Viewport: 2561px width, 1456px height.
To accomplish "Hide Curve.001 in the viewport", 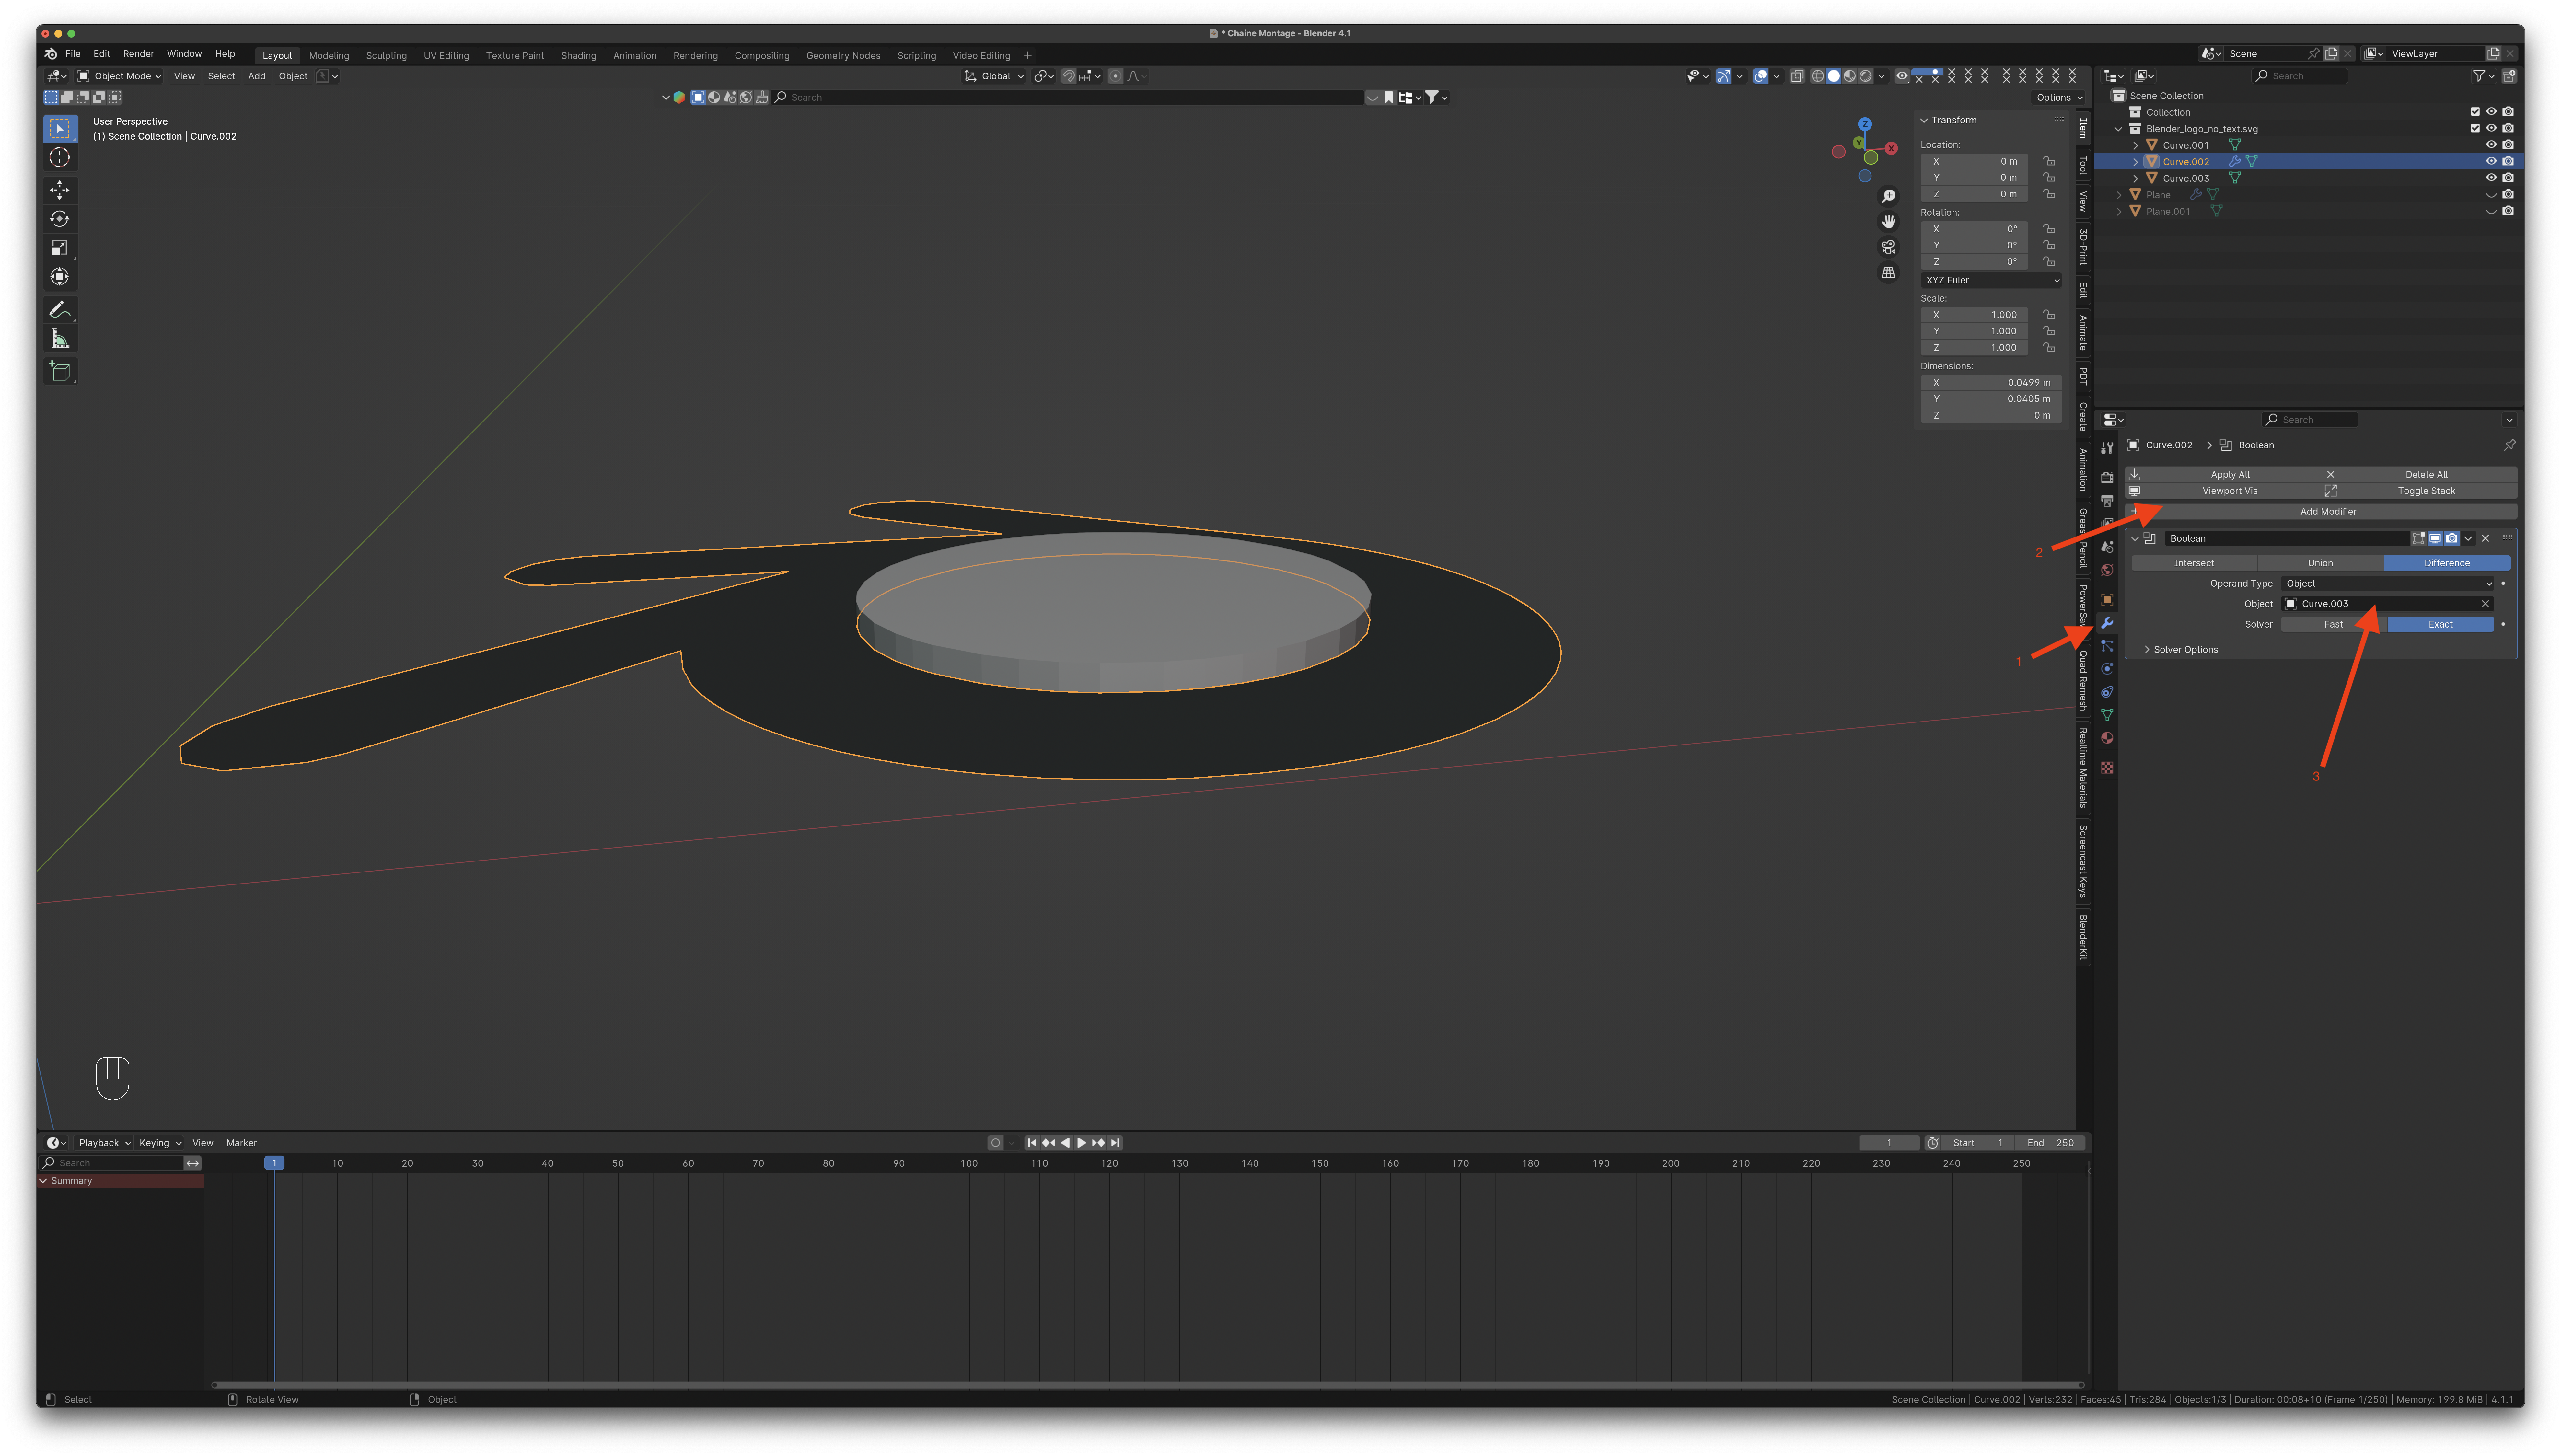I will click(x=2491, y=145).
